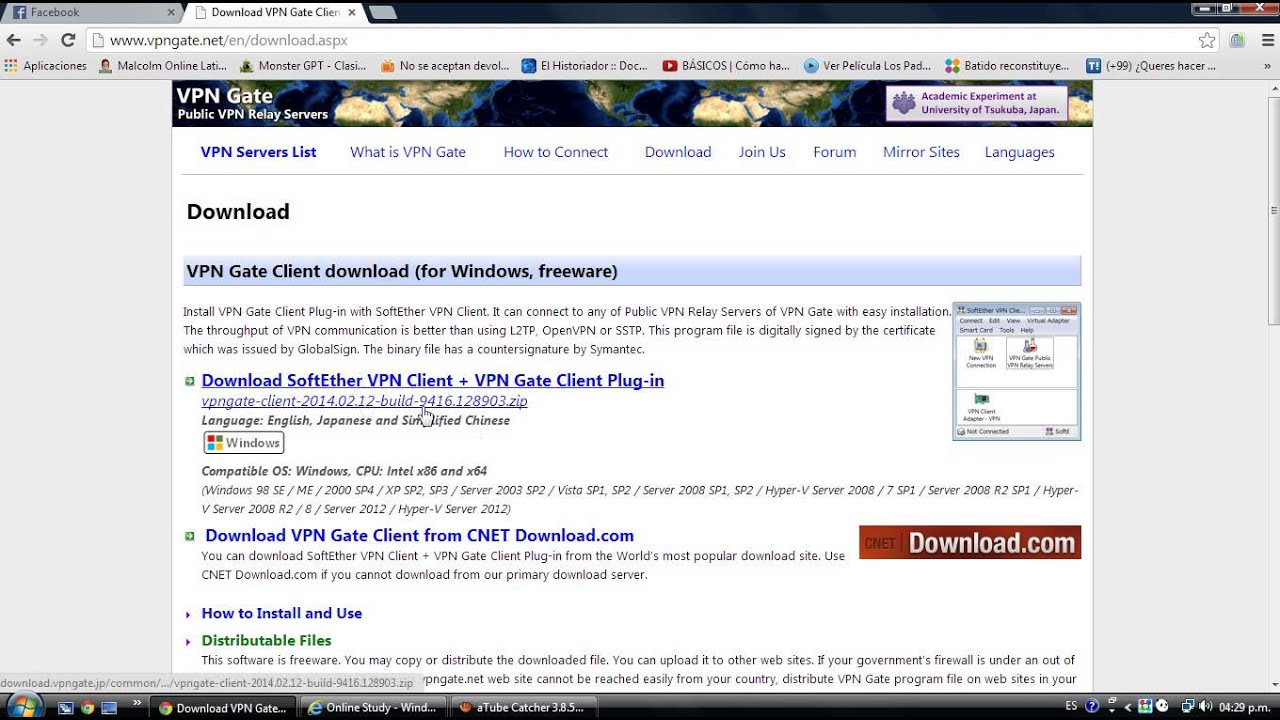Click the University of Tsukuba academic experiment badge
The height and width of the screenshot is (720, 1280).
coord(976,103)
